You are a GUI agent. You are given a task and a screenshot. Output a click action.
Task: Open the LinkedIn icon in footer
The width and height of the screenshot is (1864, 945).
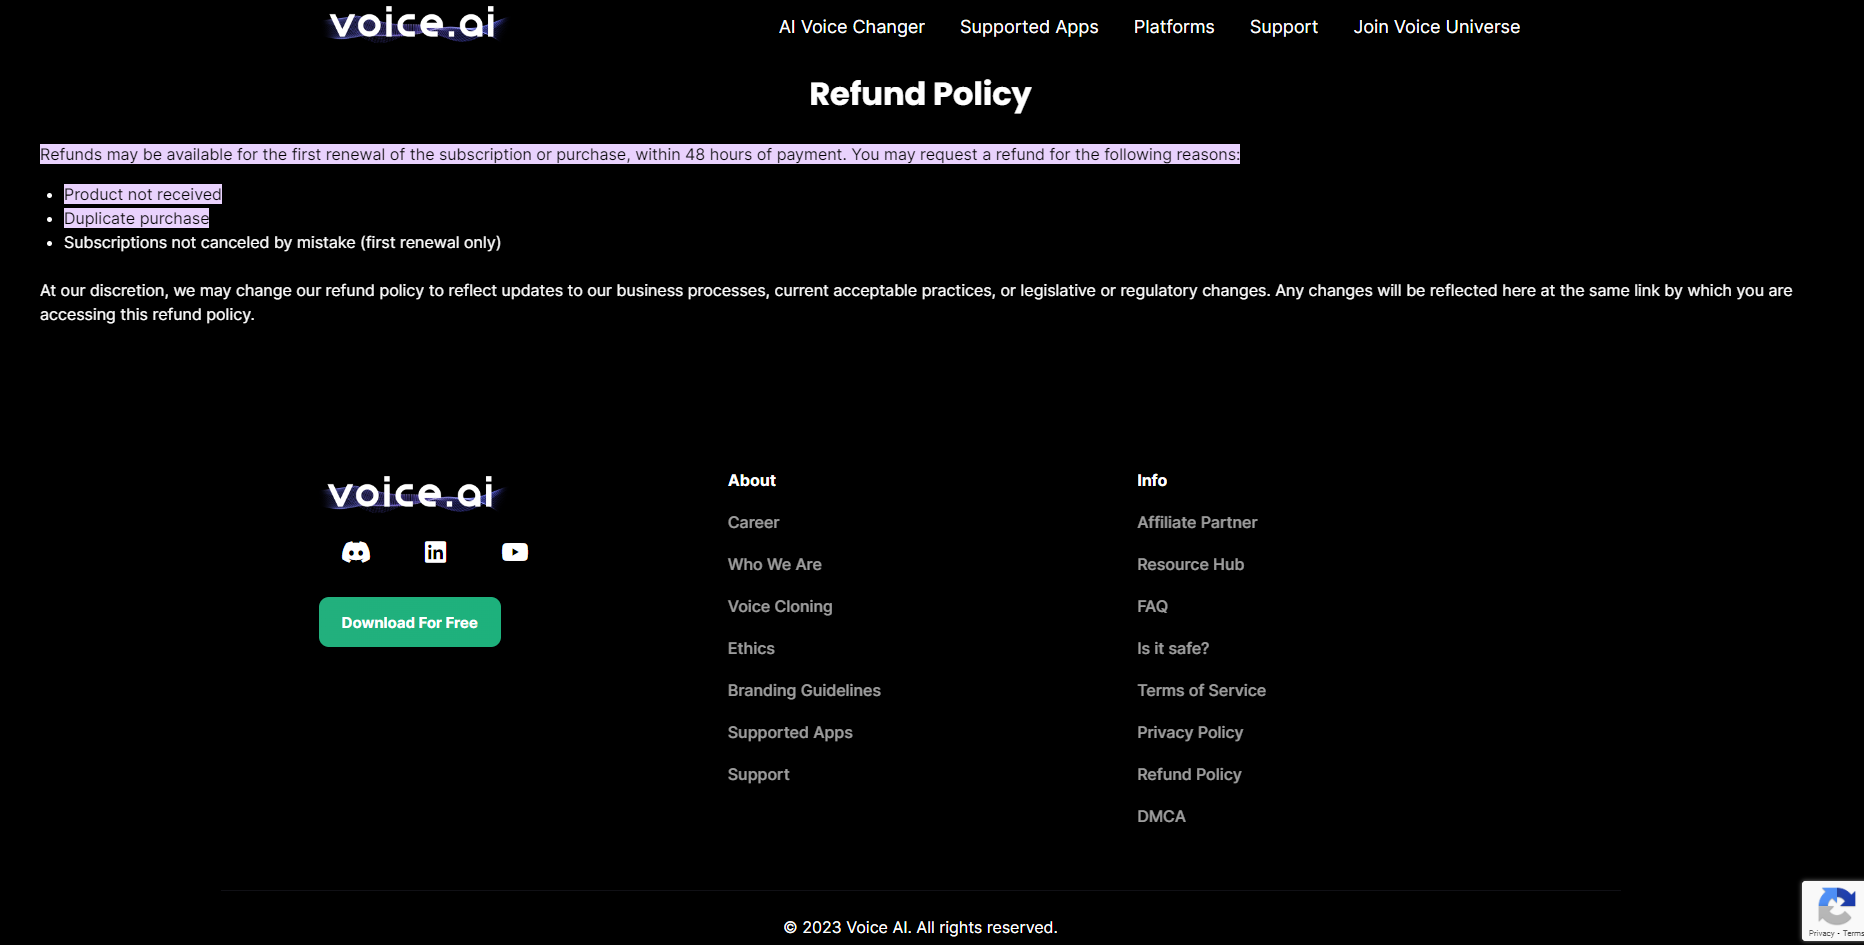435,552
